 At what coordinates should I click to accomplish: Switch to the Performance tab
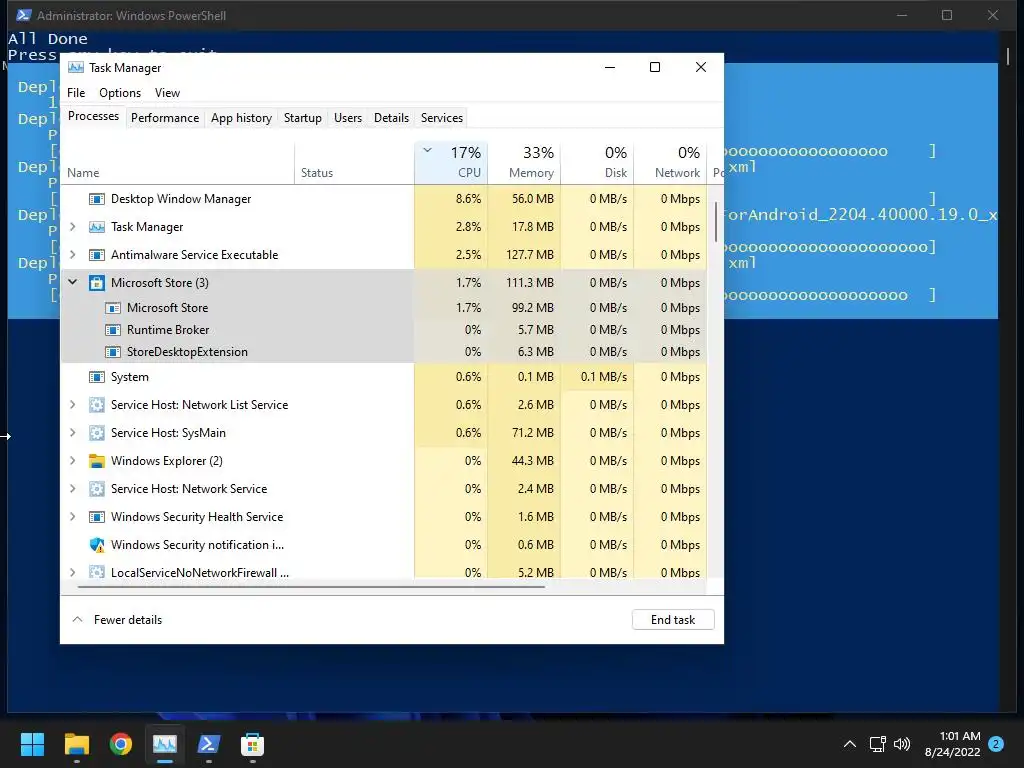tap(165, 118)
